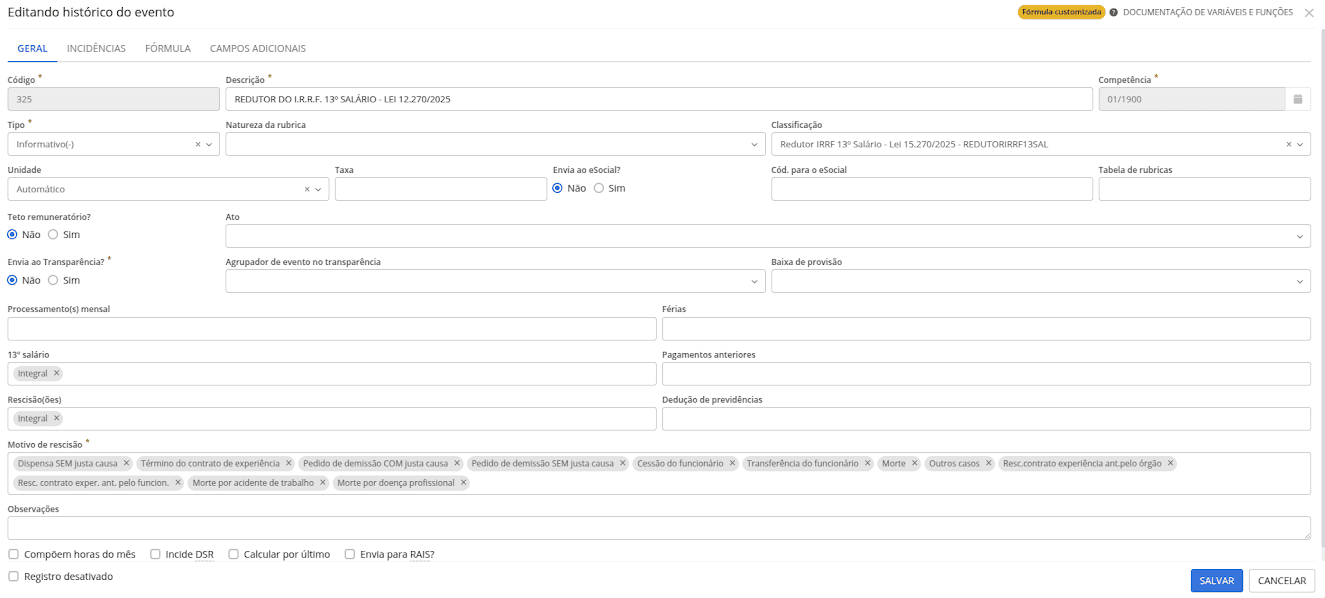
Task: Remove the Outros casos rescission tag
Action: click(x=988, y=463)
